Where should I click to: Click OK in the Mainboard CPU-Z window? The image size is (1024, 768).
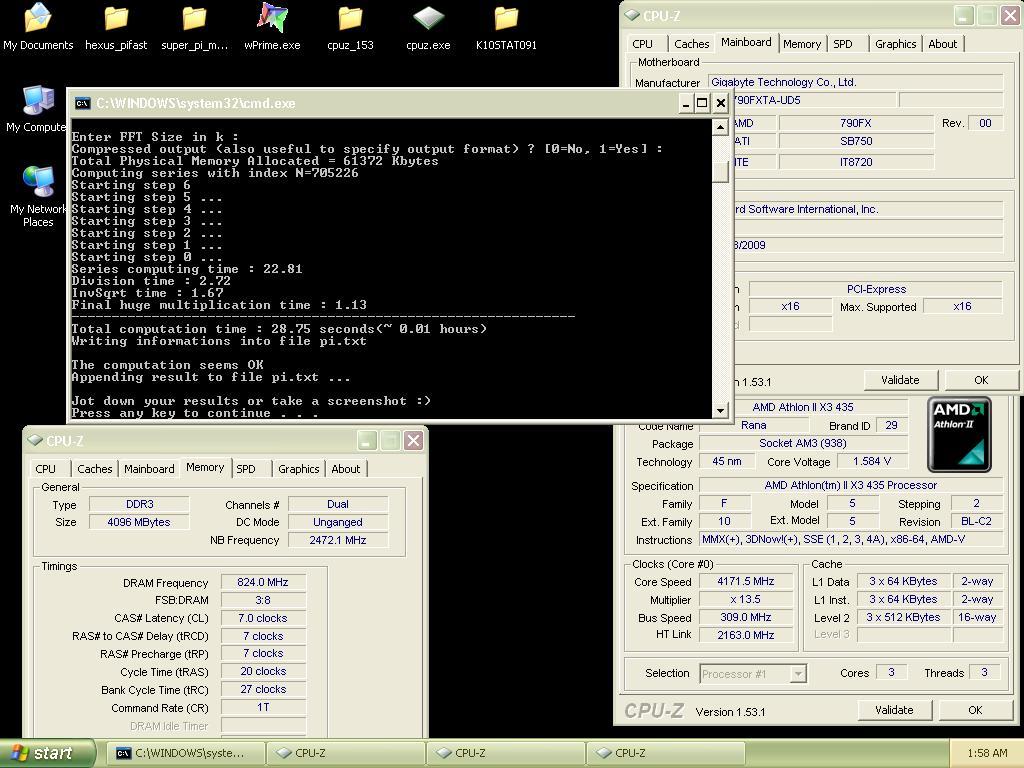coord(981,380)
